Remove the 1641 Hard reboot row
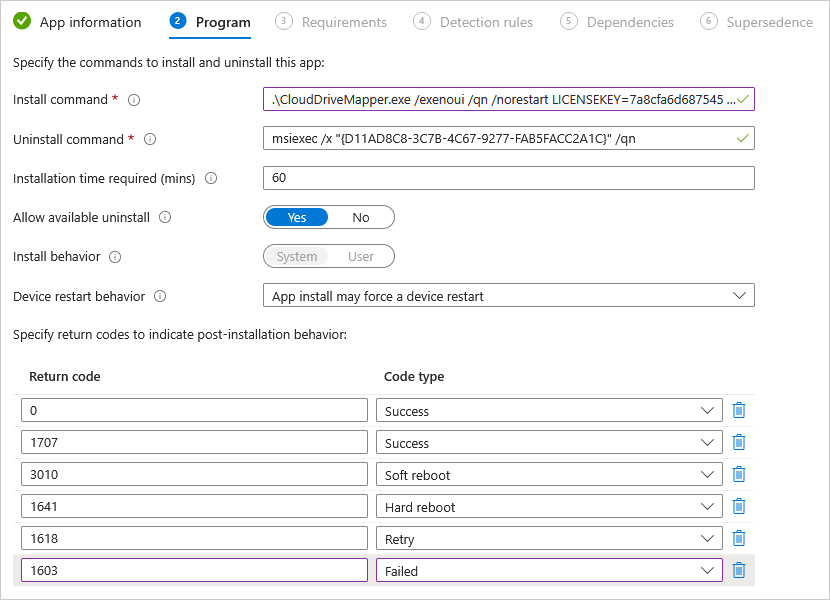The image size is (830, 600). coord(739,506)
